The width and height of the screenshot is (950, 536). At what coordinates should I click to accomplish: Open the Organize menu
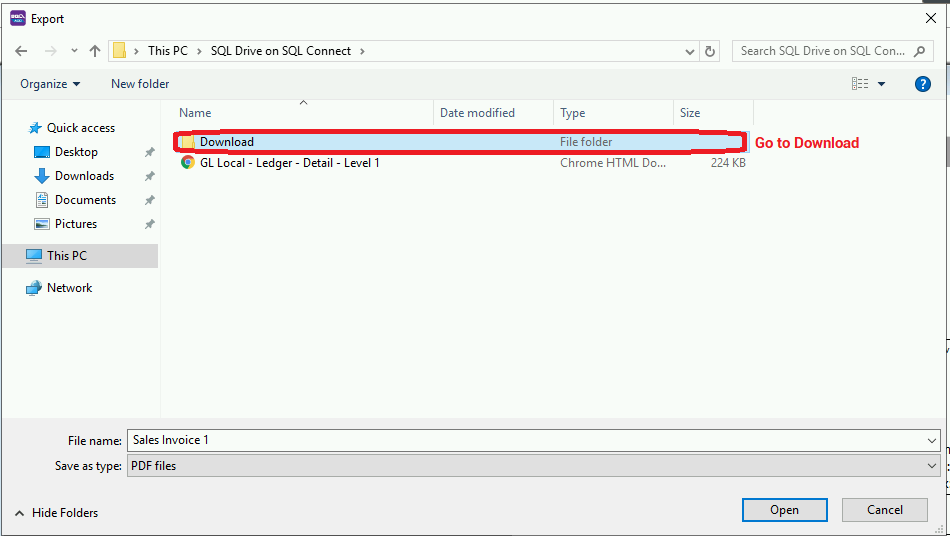[50, 84]
